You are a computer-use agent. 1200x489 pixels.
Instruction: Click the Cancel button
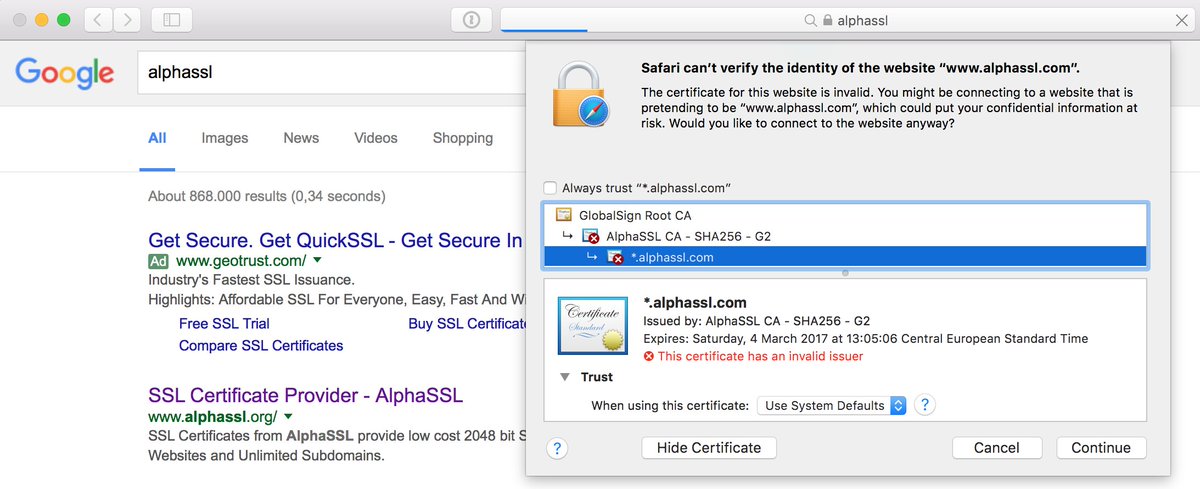pos(997,448)
